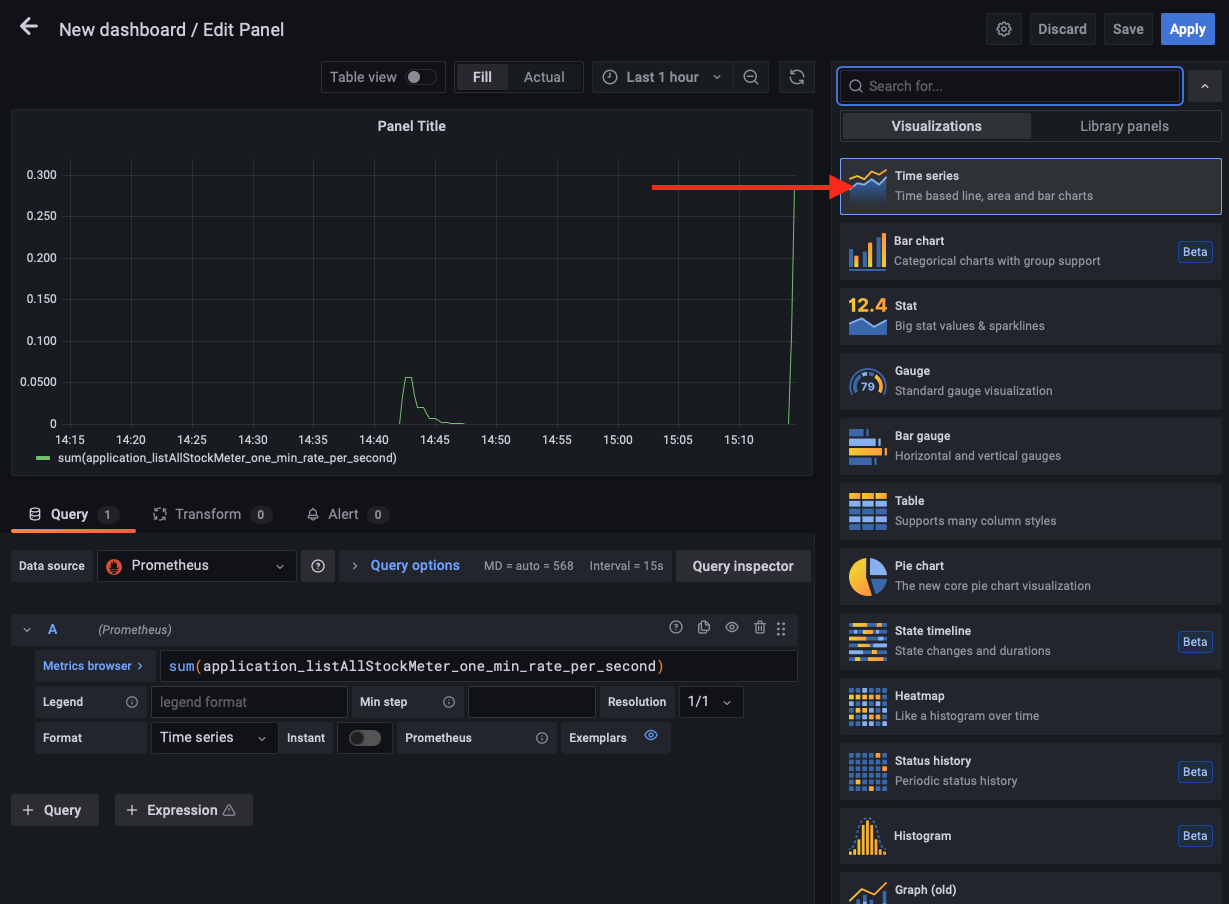Toggle query A visibility eye icon
The height and width of the screenshot is (904, 1229).
732,628
